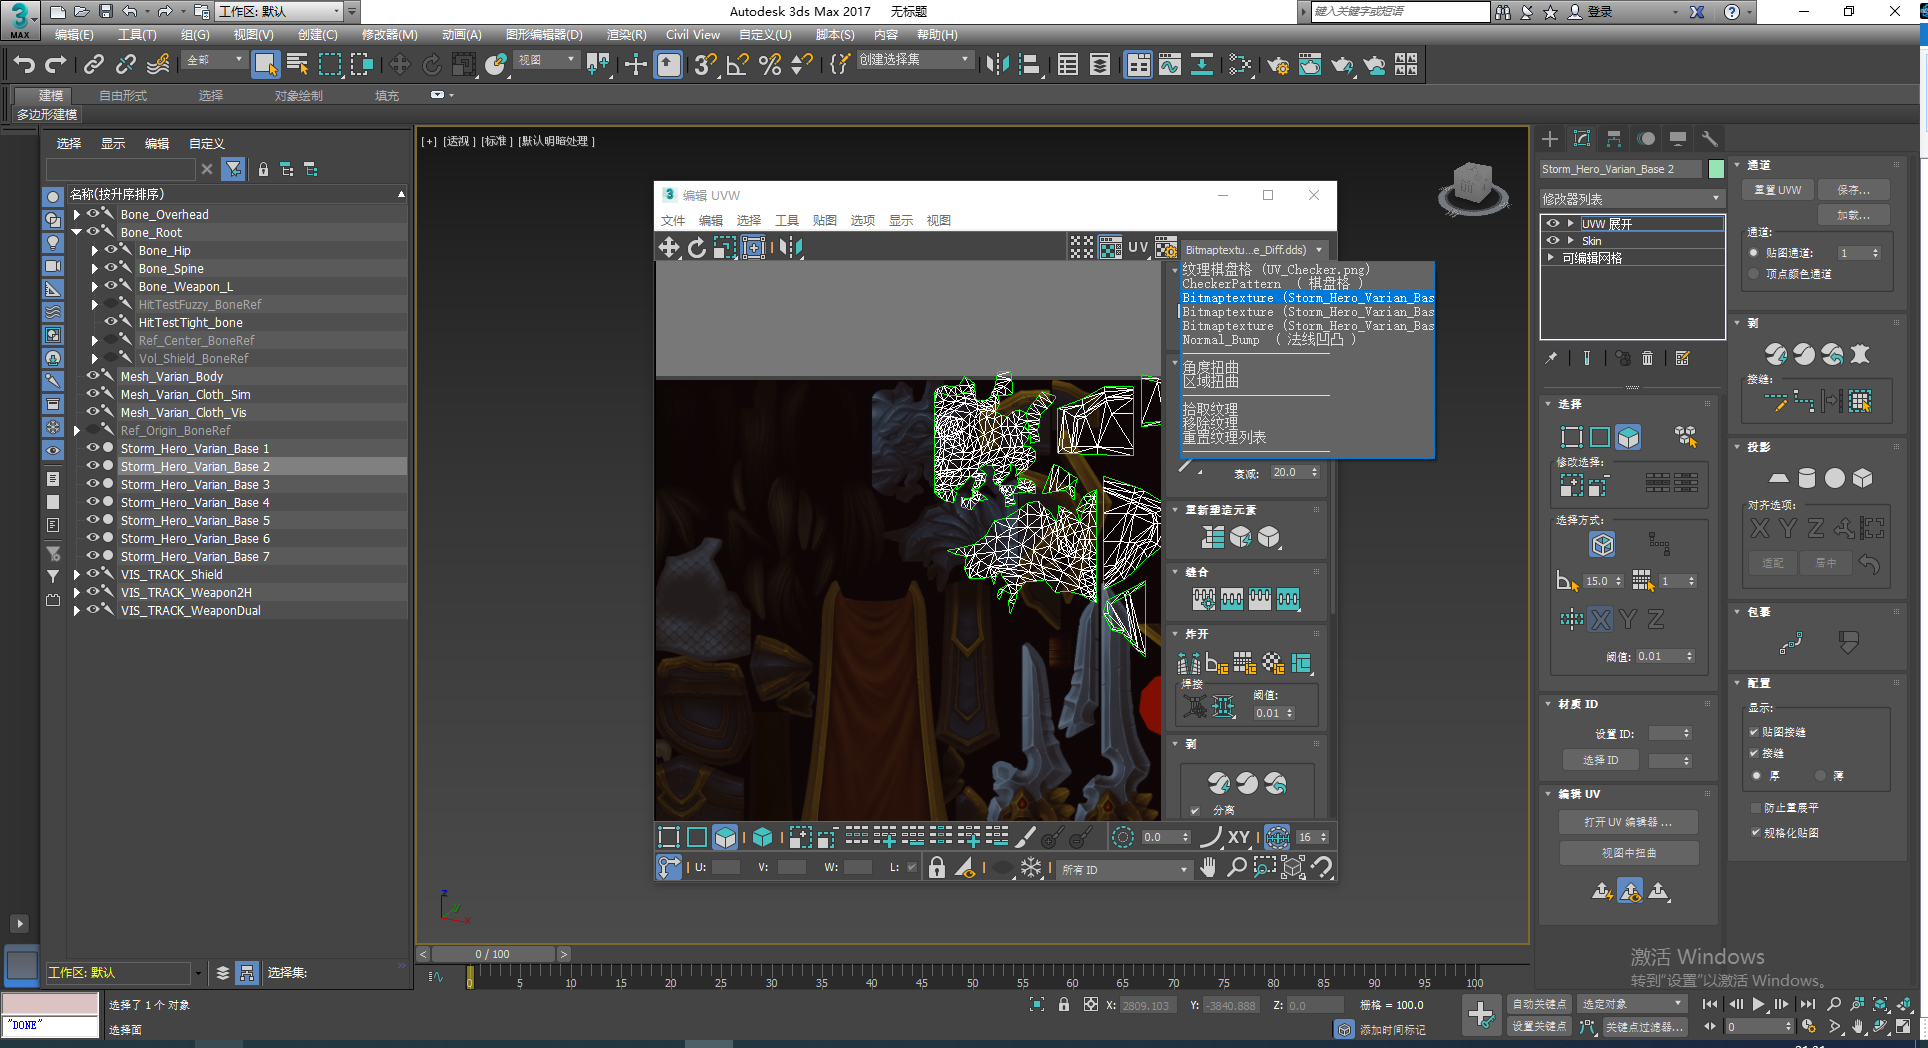1928x1048 pixels.
Task: Open the 创建选择集 dropdown
Action: 914,60
